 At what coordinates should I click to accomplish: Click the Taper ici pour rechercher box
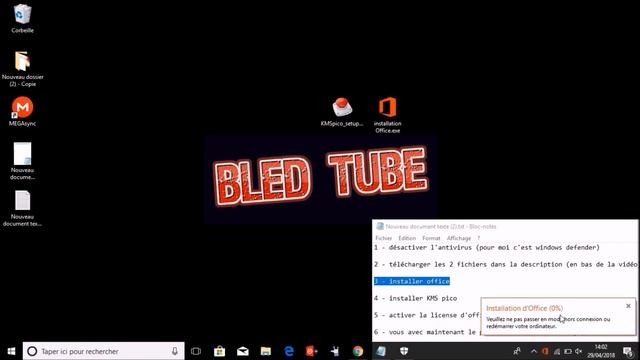[104, 351]
